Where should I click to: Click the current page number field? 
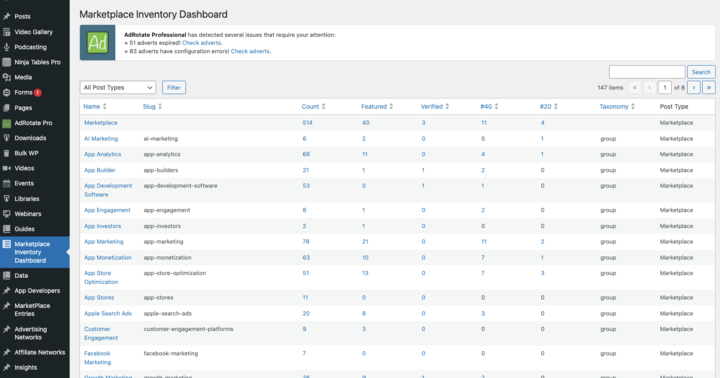click(x=664, y=87)
